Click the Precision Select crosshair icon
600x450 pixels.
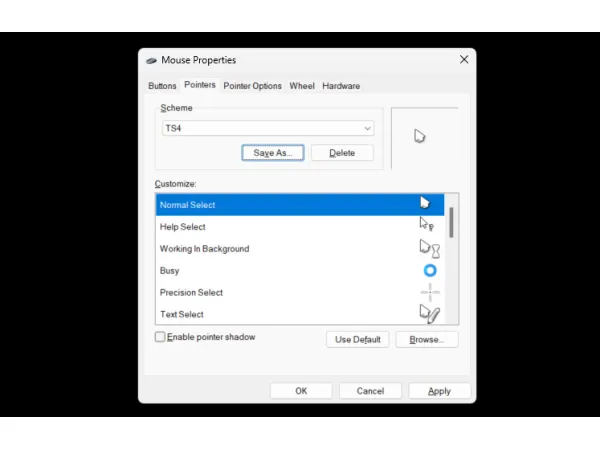click(430, 292)
